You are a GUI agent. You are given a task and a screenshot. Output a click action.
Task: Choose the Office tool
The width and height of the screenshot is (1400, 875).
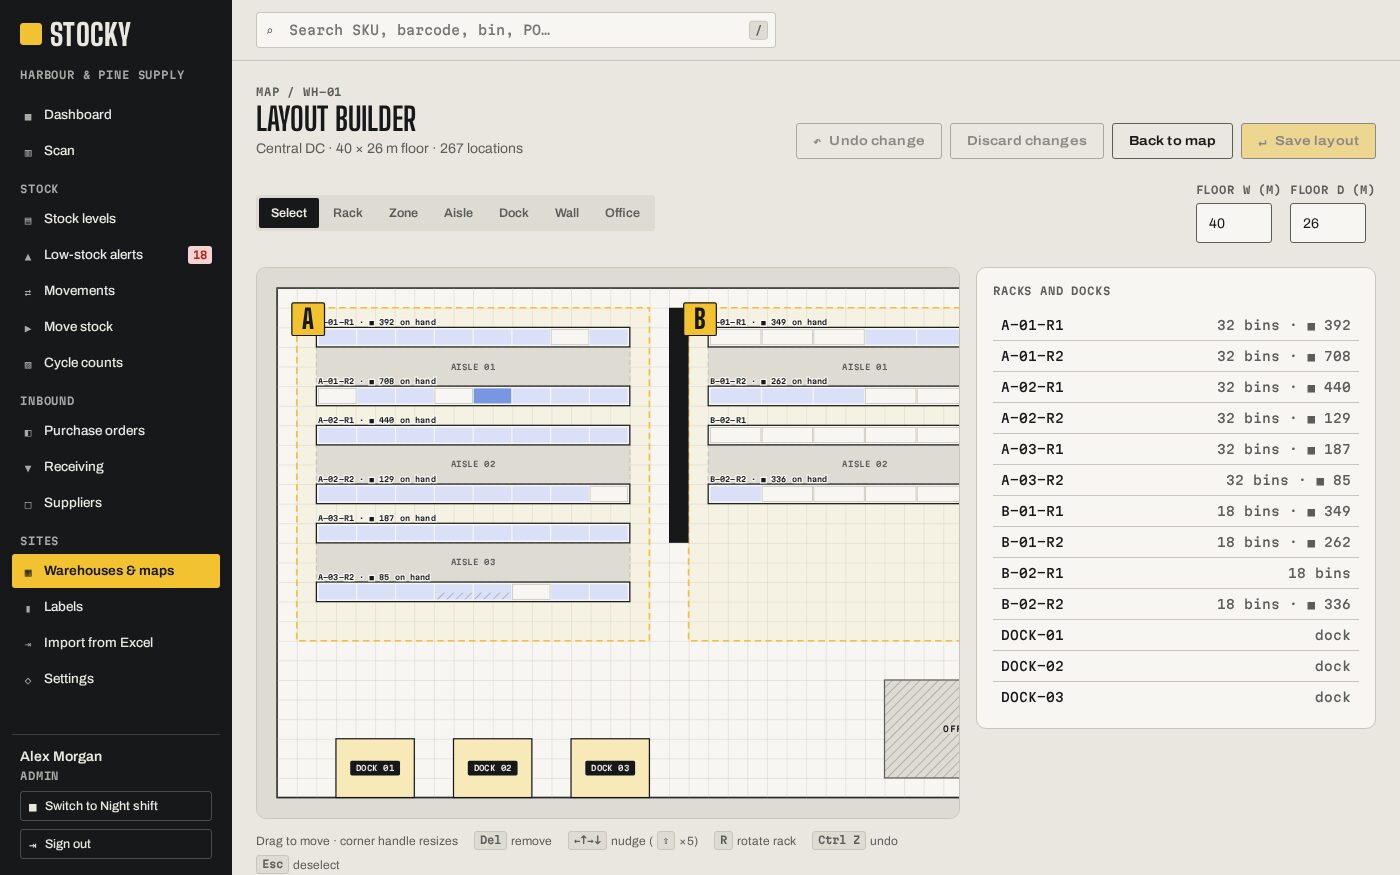coord(622,213)
